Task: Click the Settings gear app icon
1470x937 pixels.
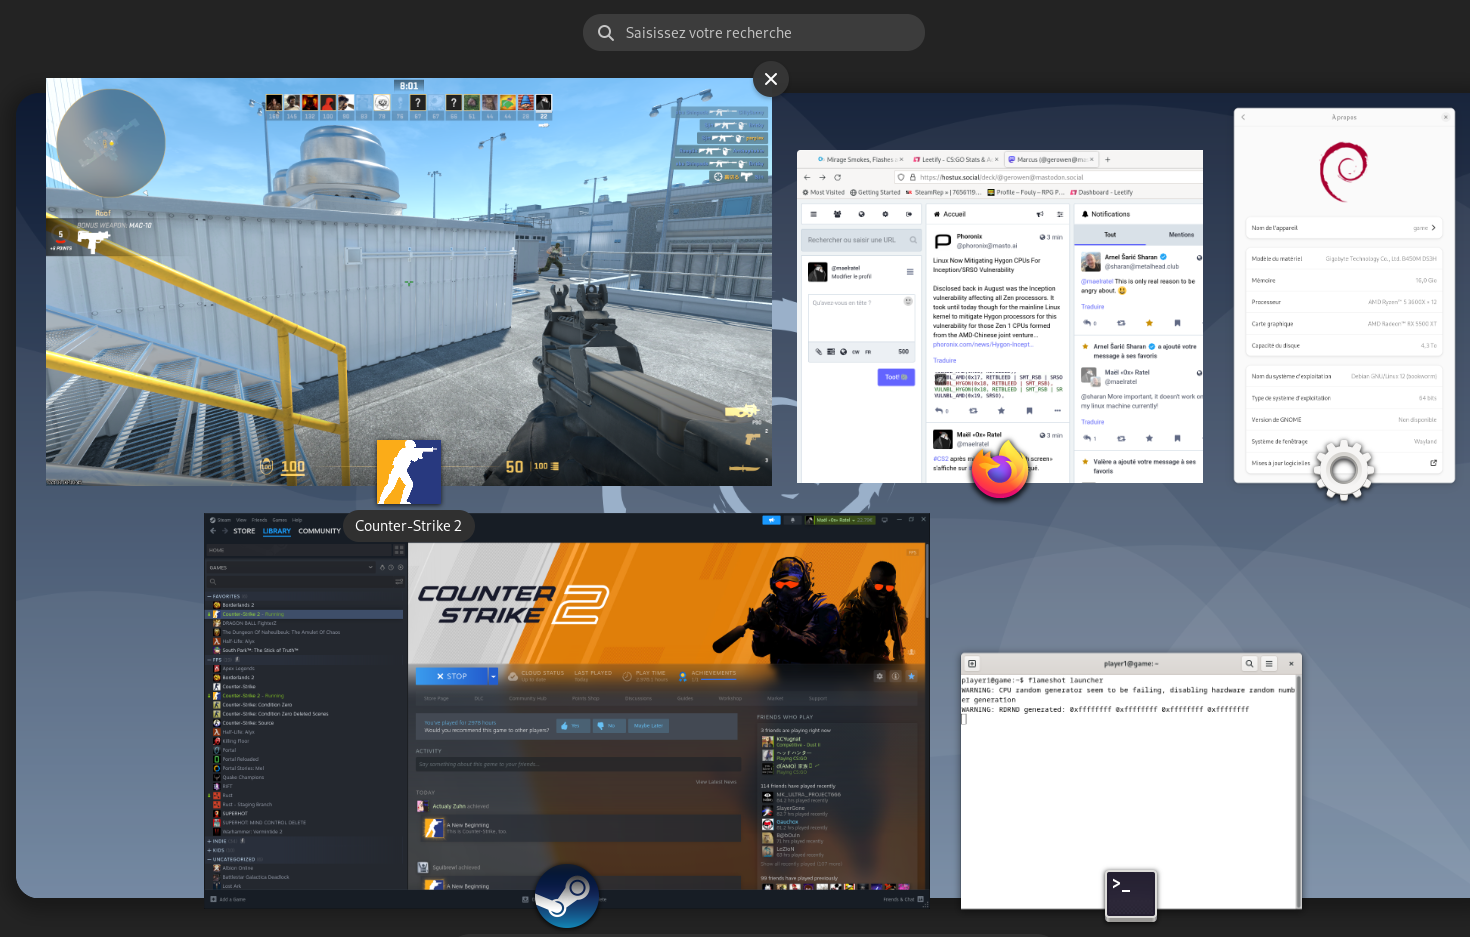Action: click(x=1343, y=469)
